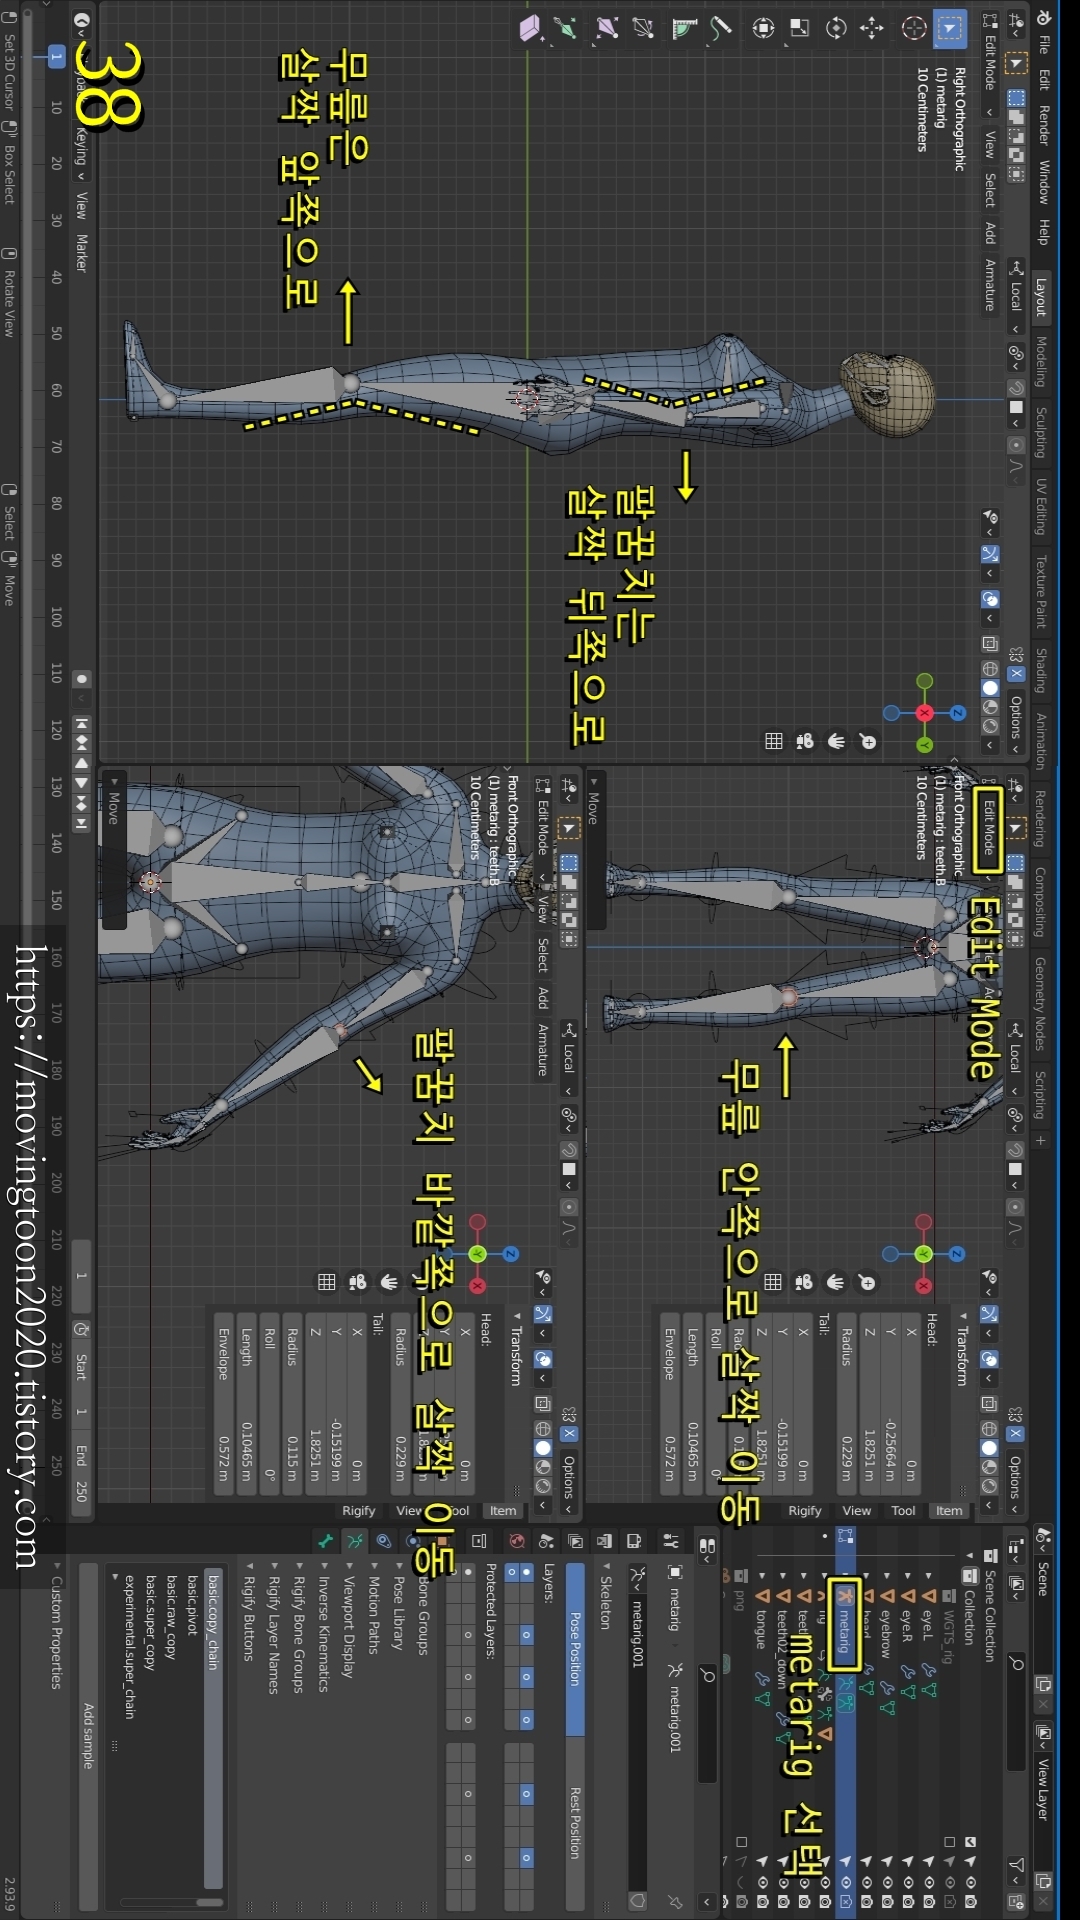This screenshot has width=1080, height=1920.
Task: Select the Shear tool with purple cube
Action: click(530, 29)
